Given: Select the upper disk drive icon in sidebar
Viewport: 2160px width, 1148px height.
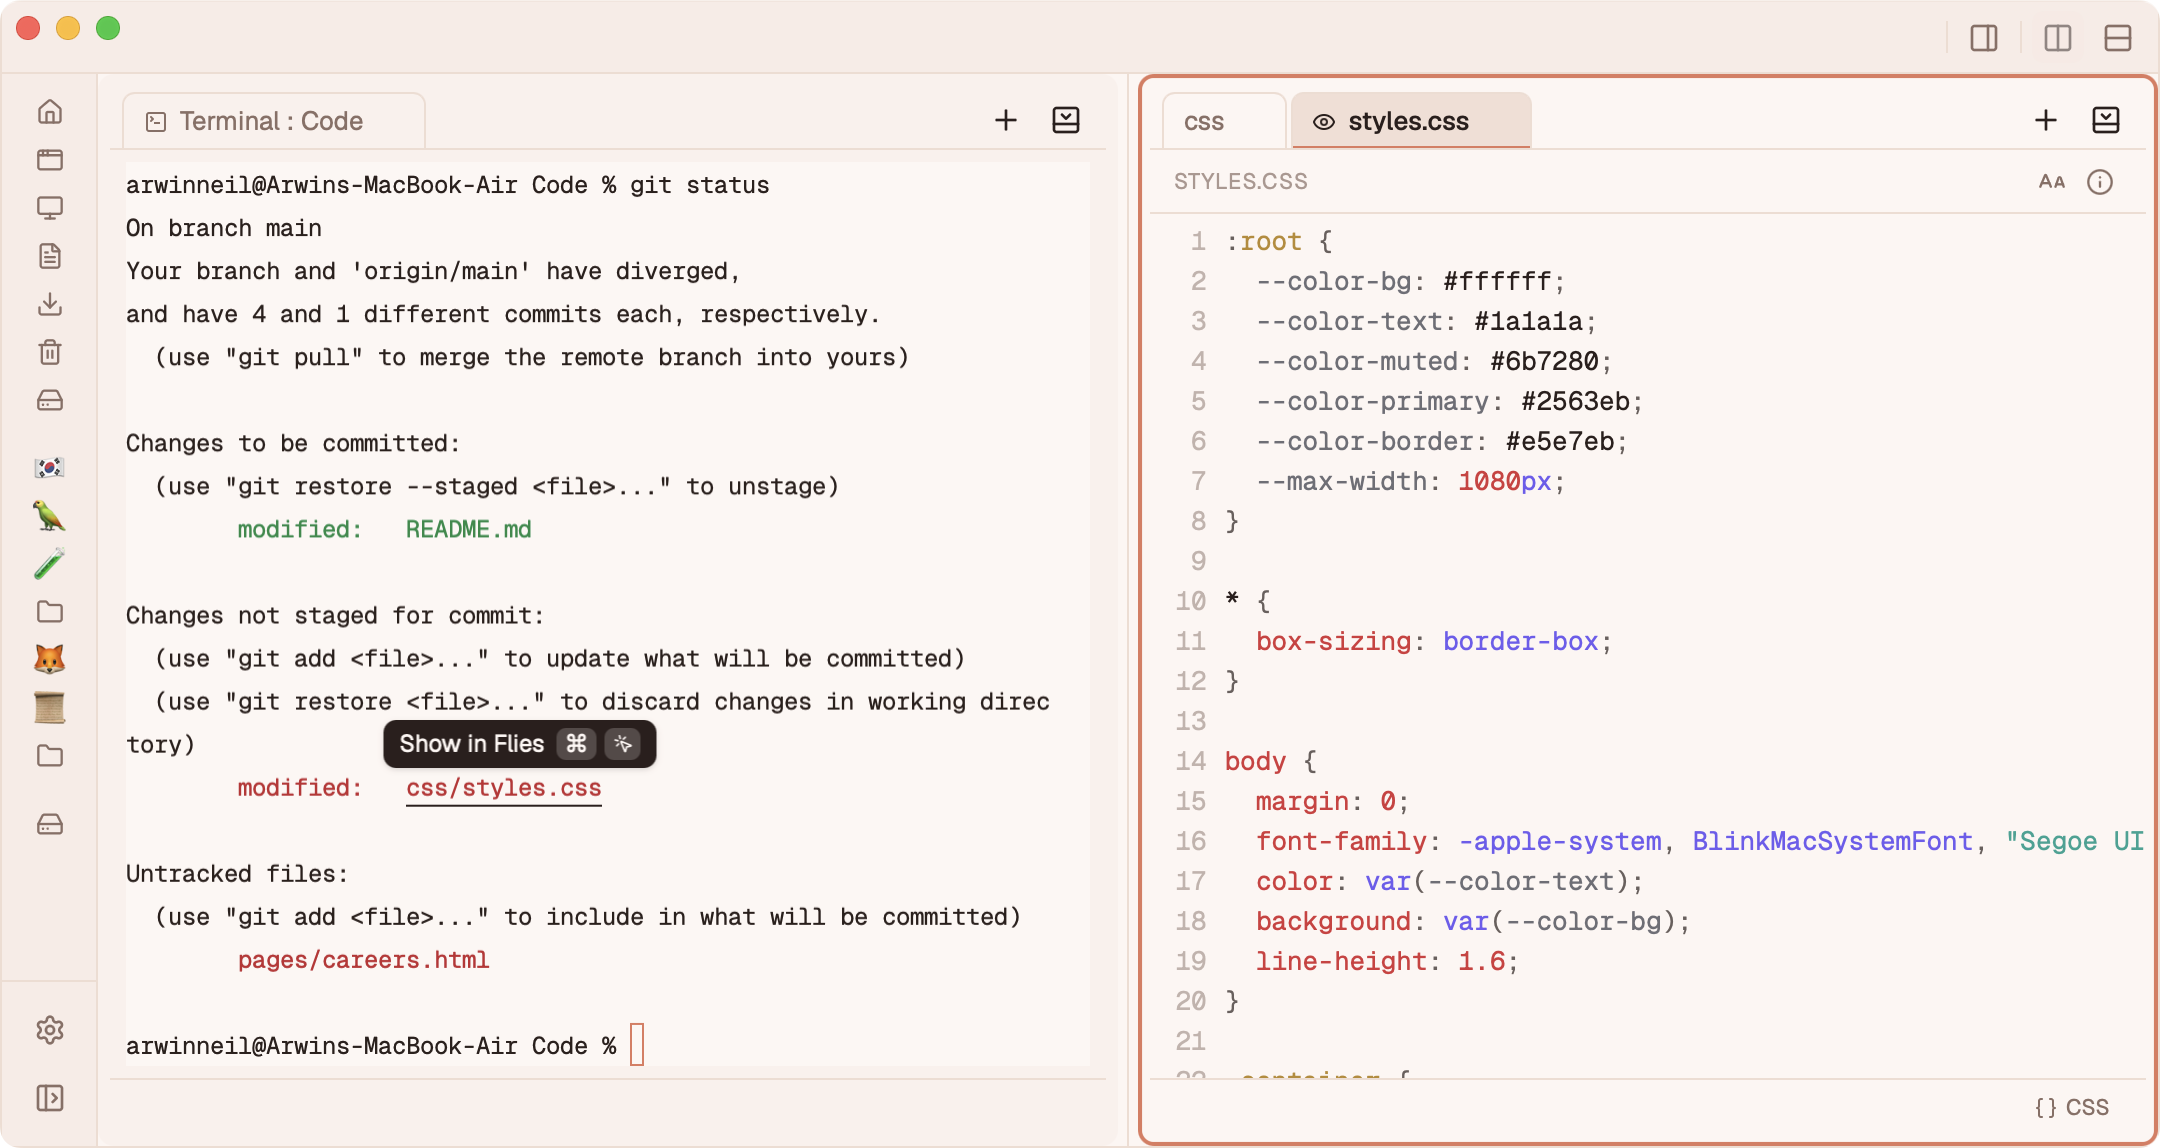Looking at the screenshot, I should pos(50,400).
